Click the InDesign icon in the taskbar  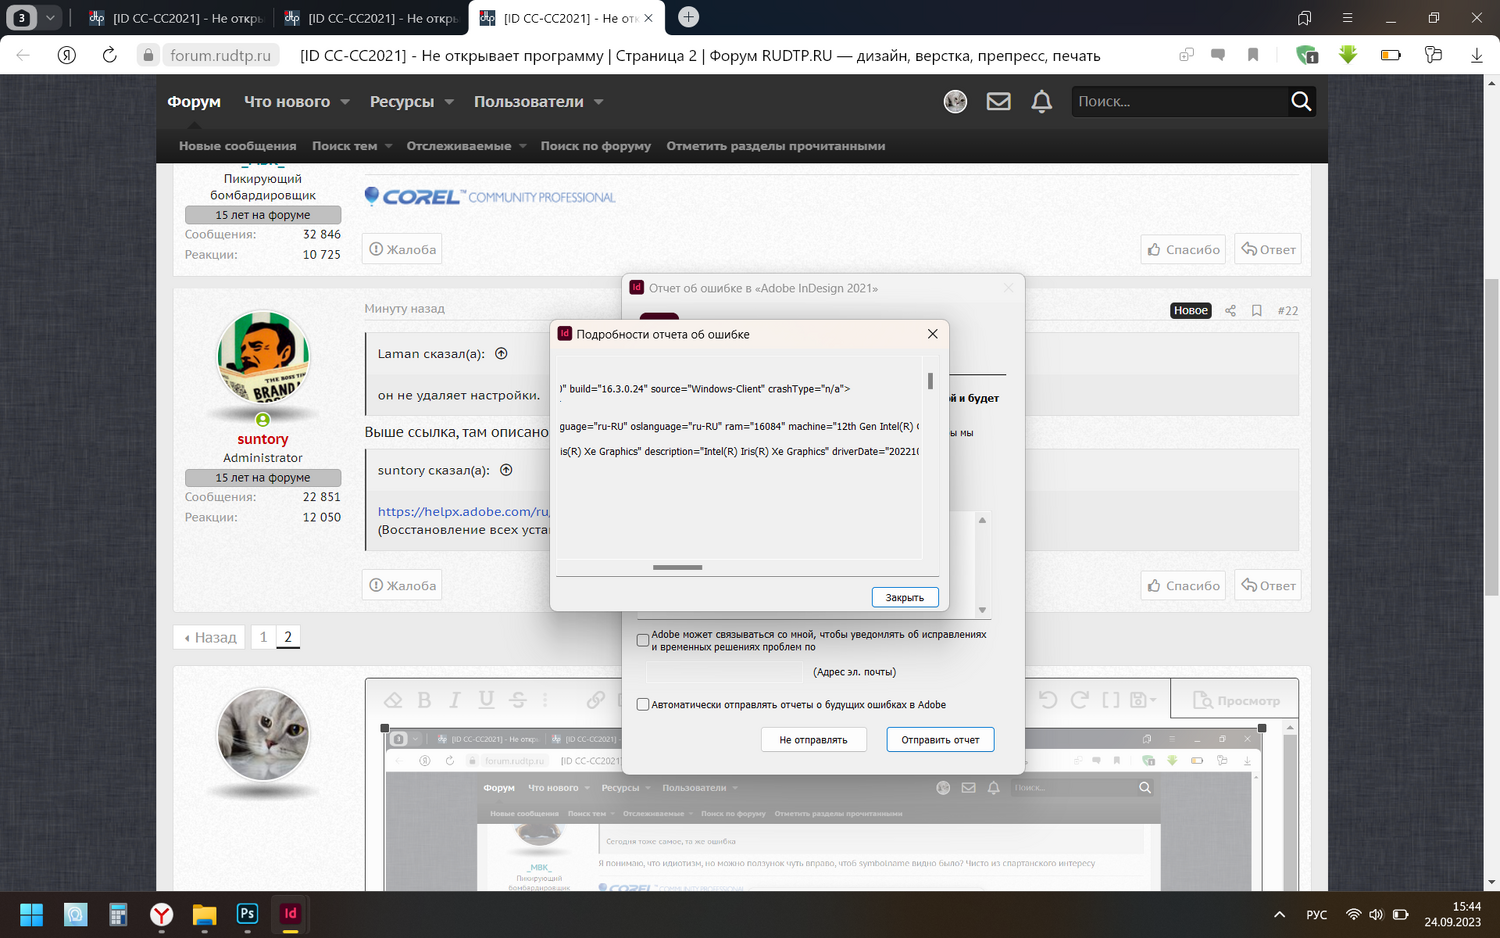point(290,913)
